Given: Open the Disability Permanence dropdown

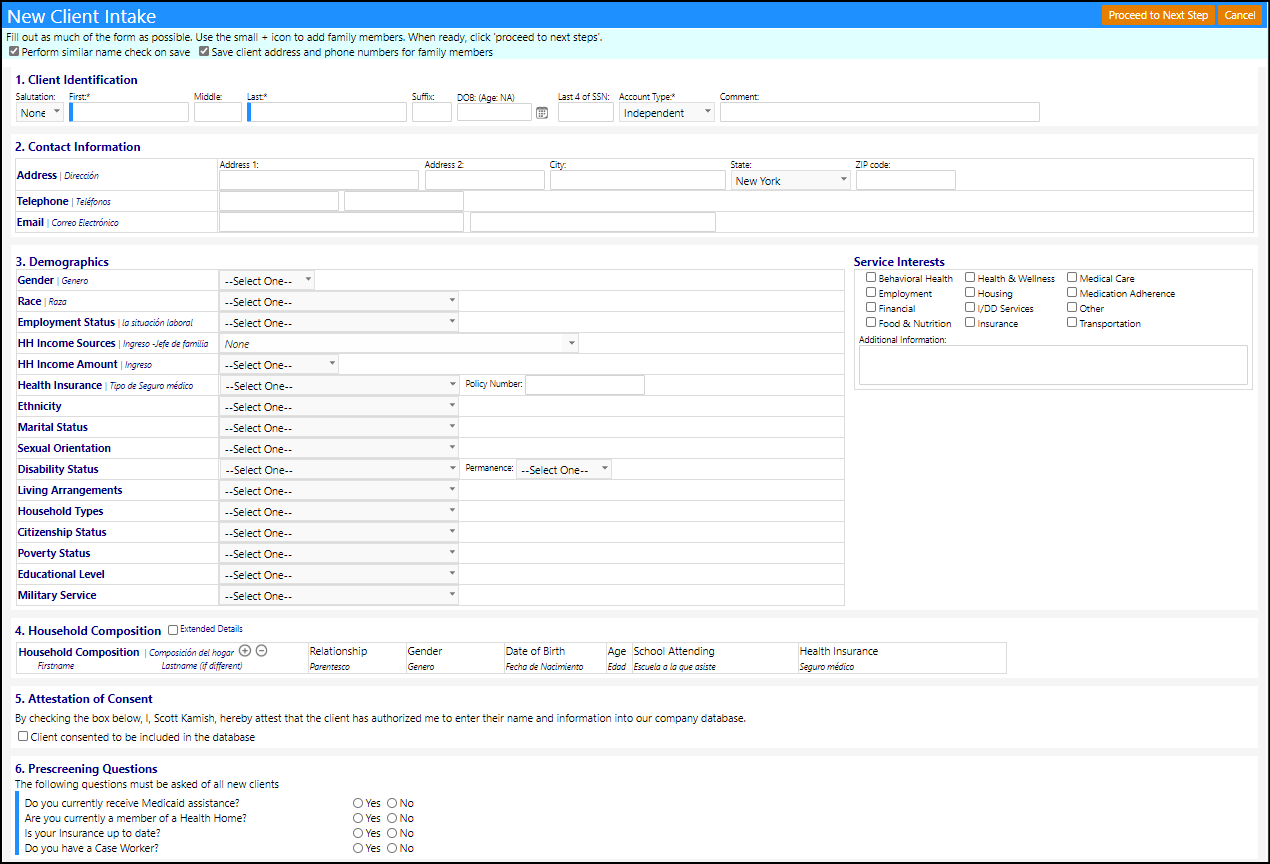Looking at the screenshot, I should pos(563,469).
